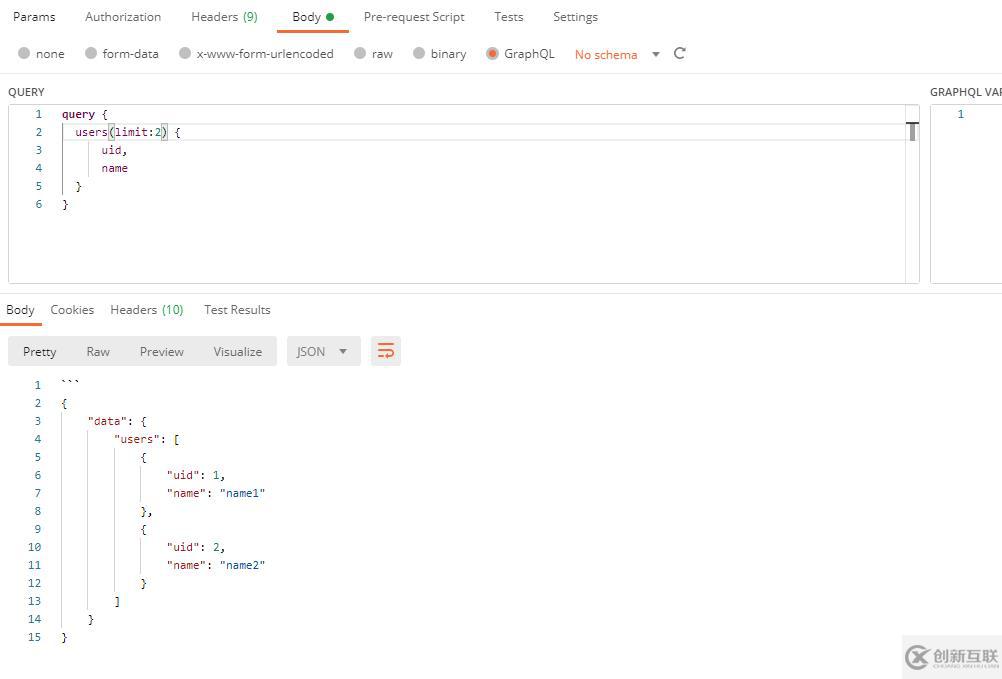
Task: Open the Pre-request Script tab
Action: tap(414, 17)
